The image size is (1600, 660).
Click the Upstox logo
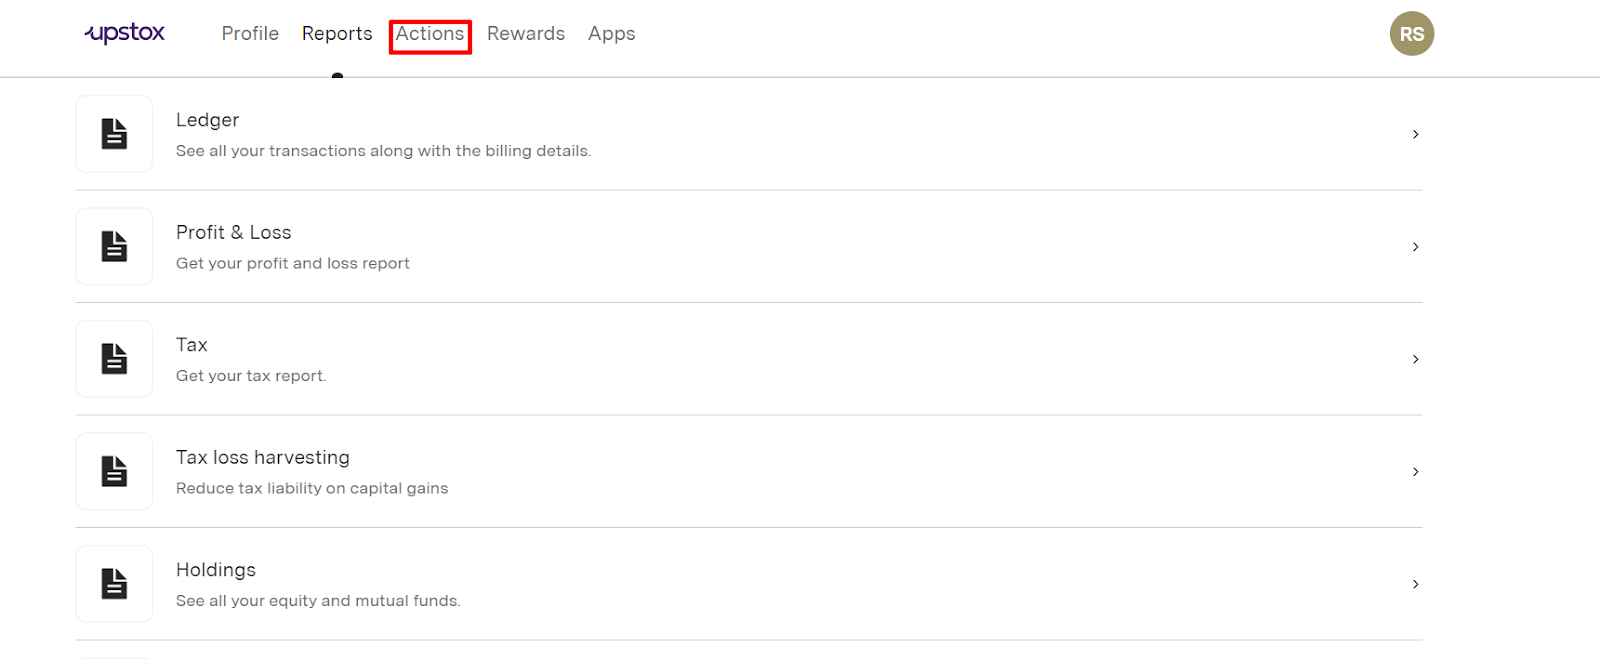click(x=125, y=33)
